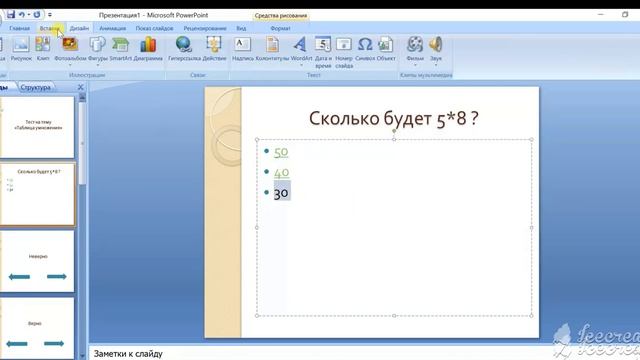Click the Действие action icon
640x360 pixels.
click(x=214, y=44)
